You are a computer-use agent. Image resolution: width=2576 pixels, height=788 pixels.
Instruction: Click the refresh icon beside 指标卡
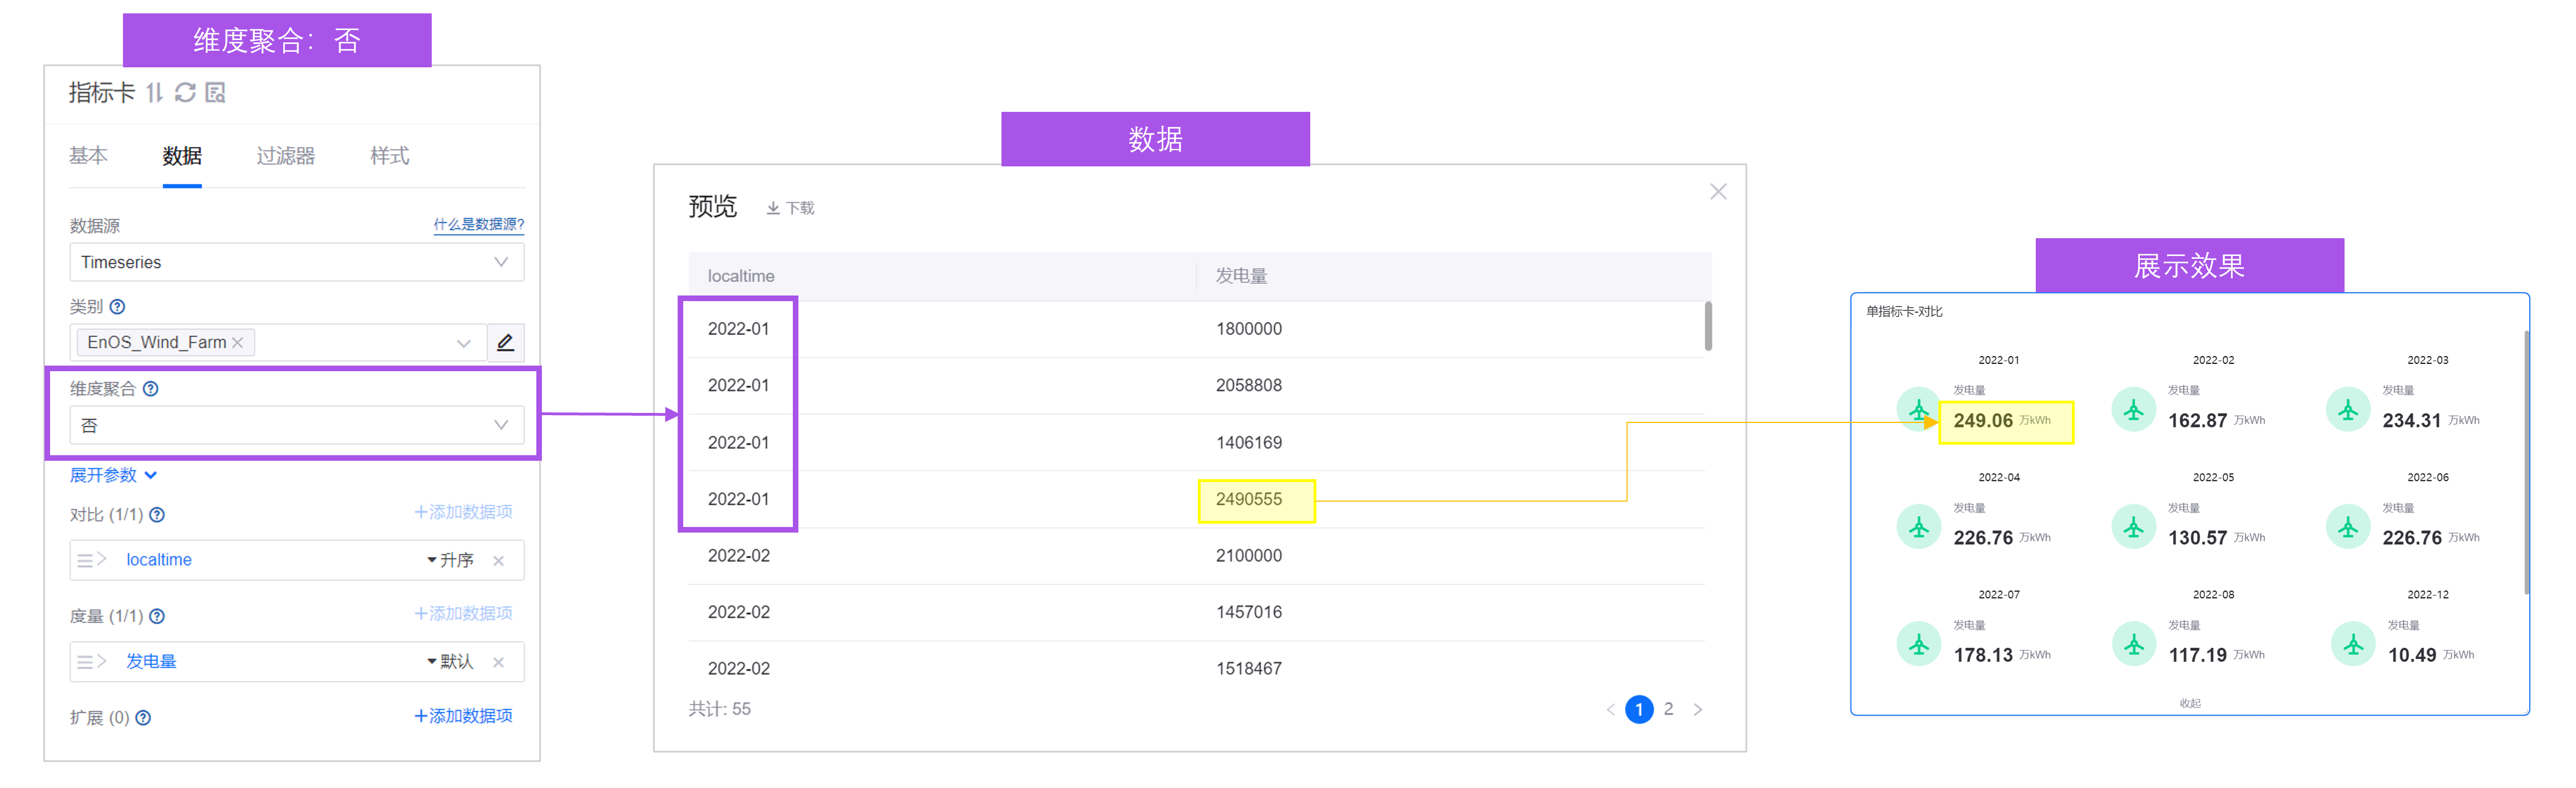click(185, 93)
